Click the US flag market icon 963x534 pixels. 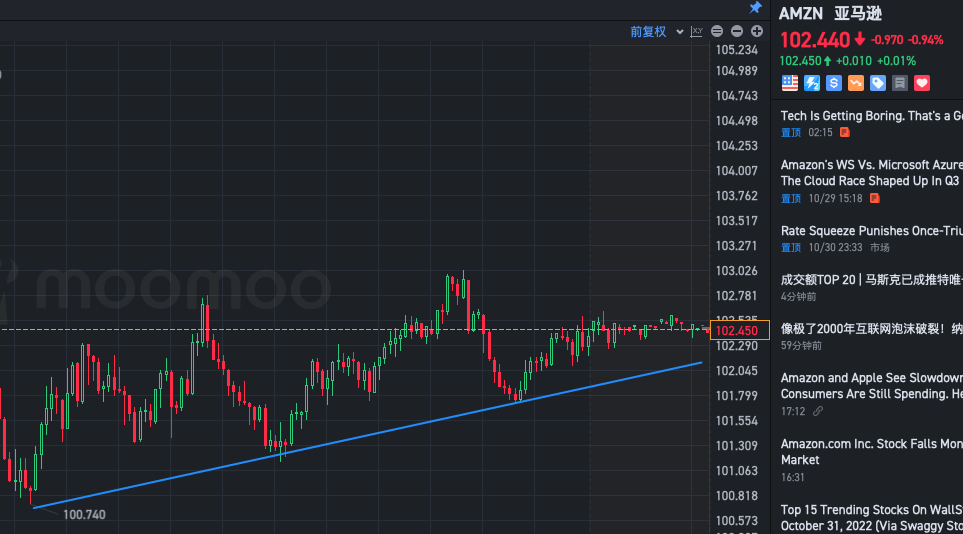tap(790, 83)
